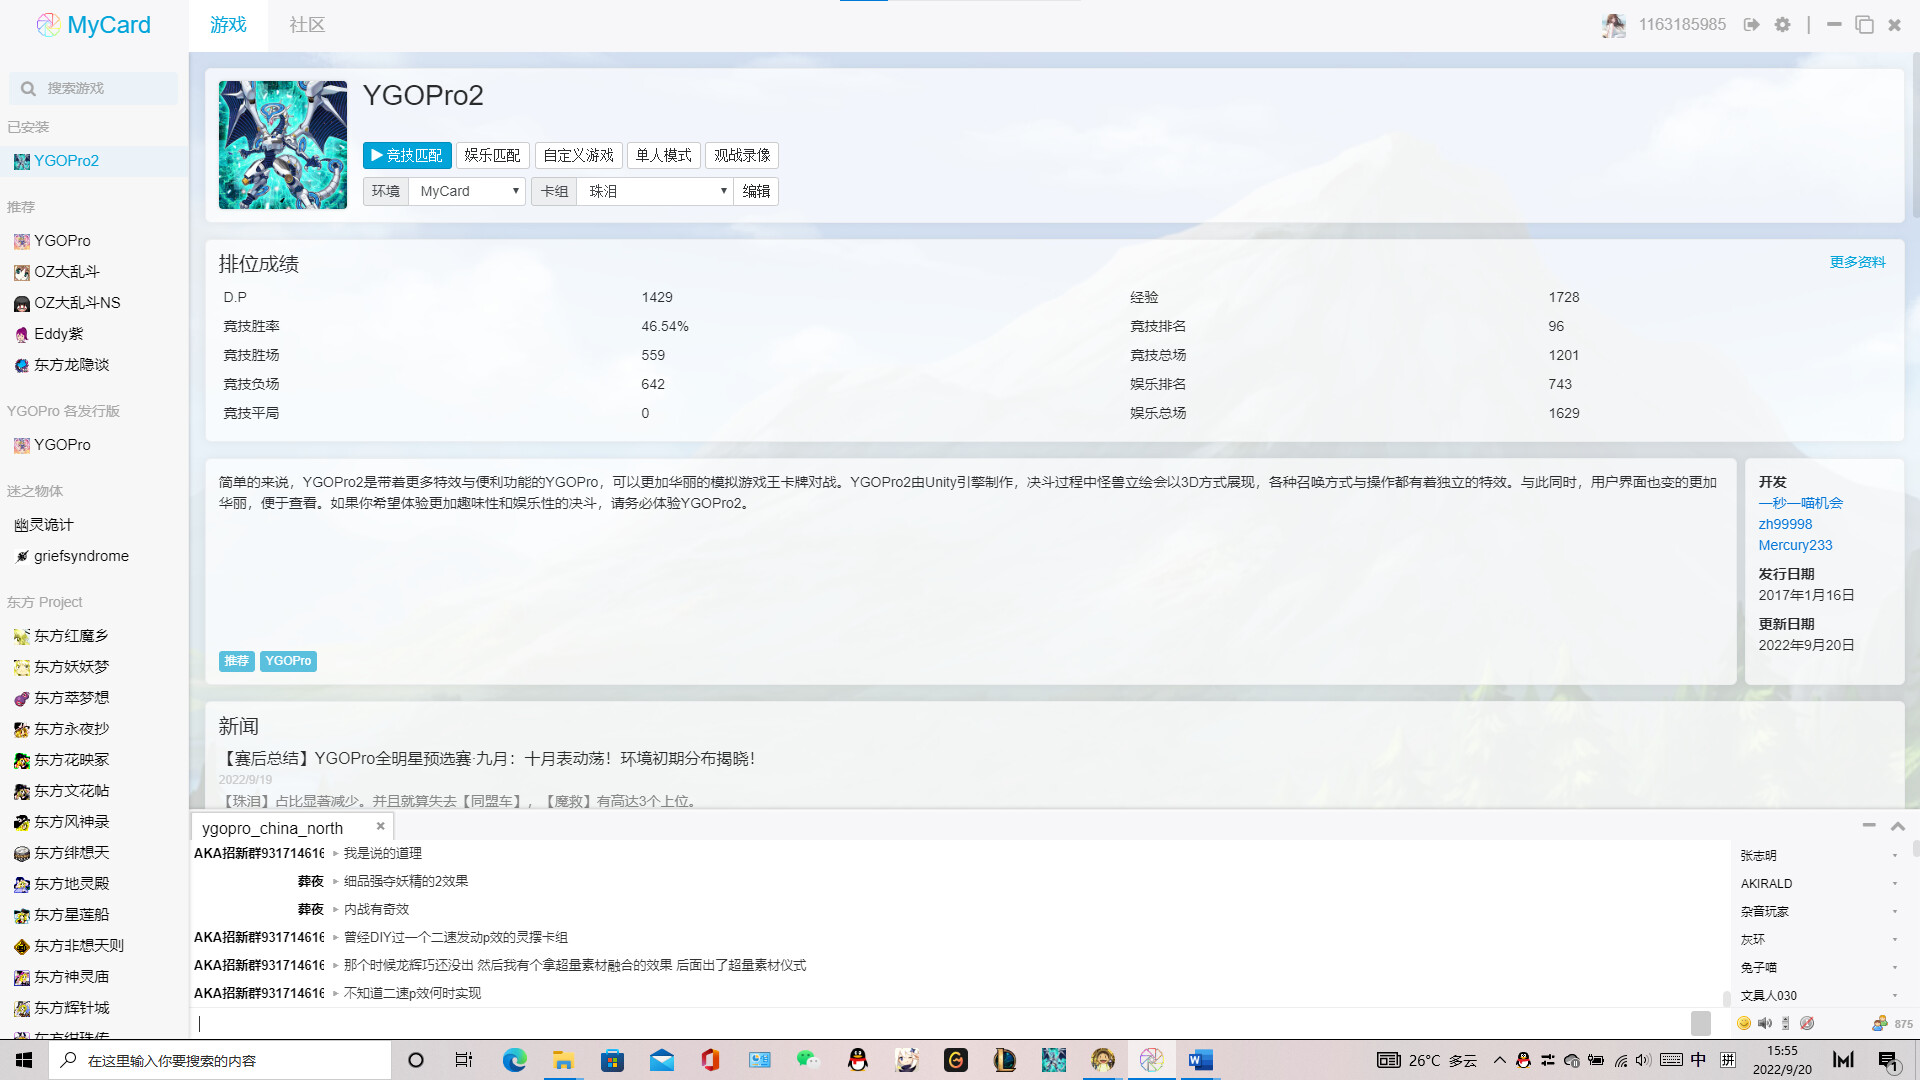The width and height of the screenshot is (1920, 1080).
Task: Collapse the chat panel with chevron
Action: point(1898,826)
